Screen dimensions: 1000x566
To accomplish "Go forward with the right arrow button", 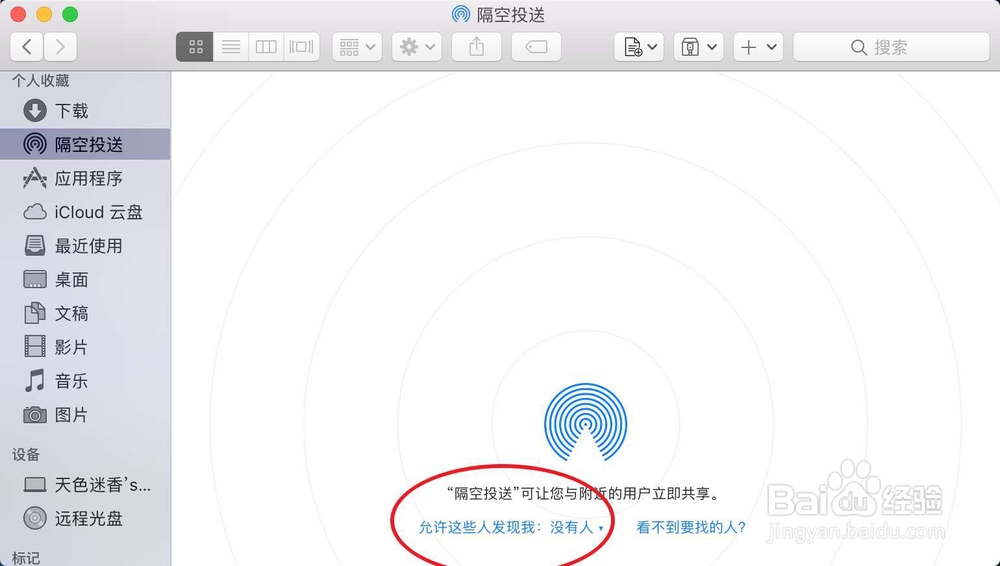I will tap(60, 47).
